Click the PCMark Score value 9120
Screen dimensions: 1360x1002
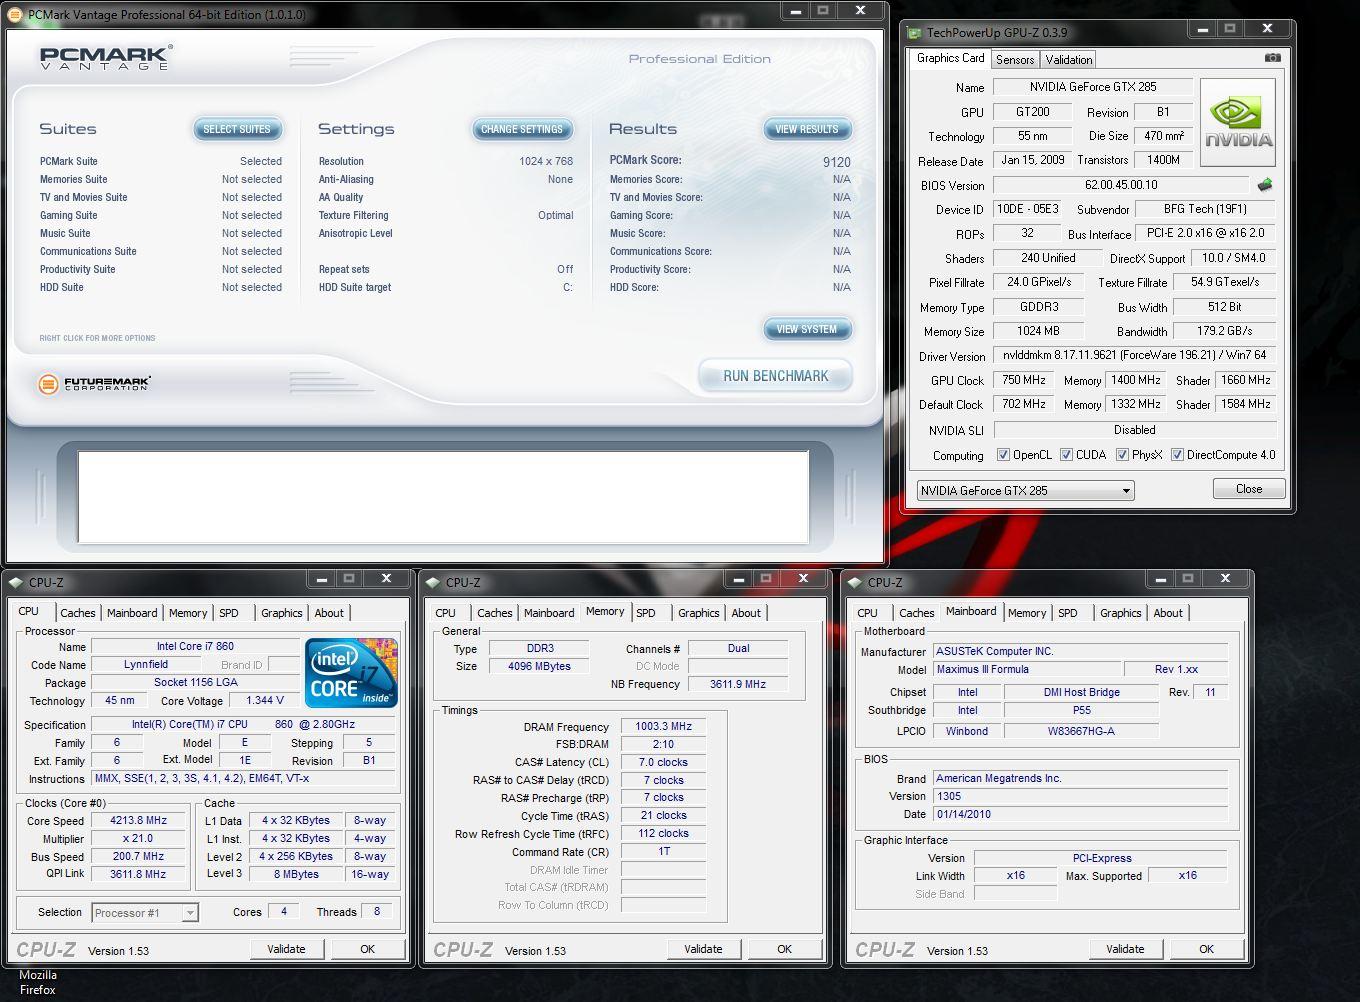tap(837, 162)
